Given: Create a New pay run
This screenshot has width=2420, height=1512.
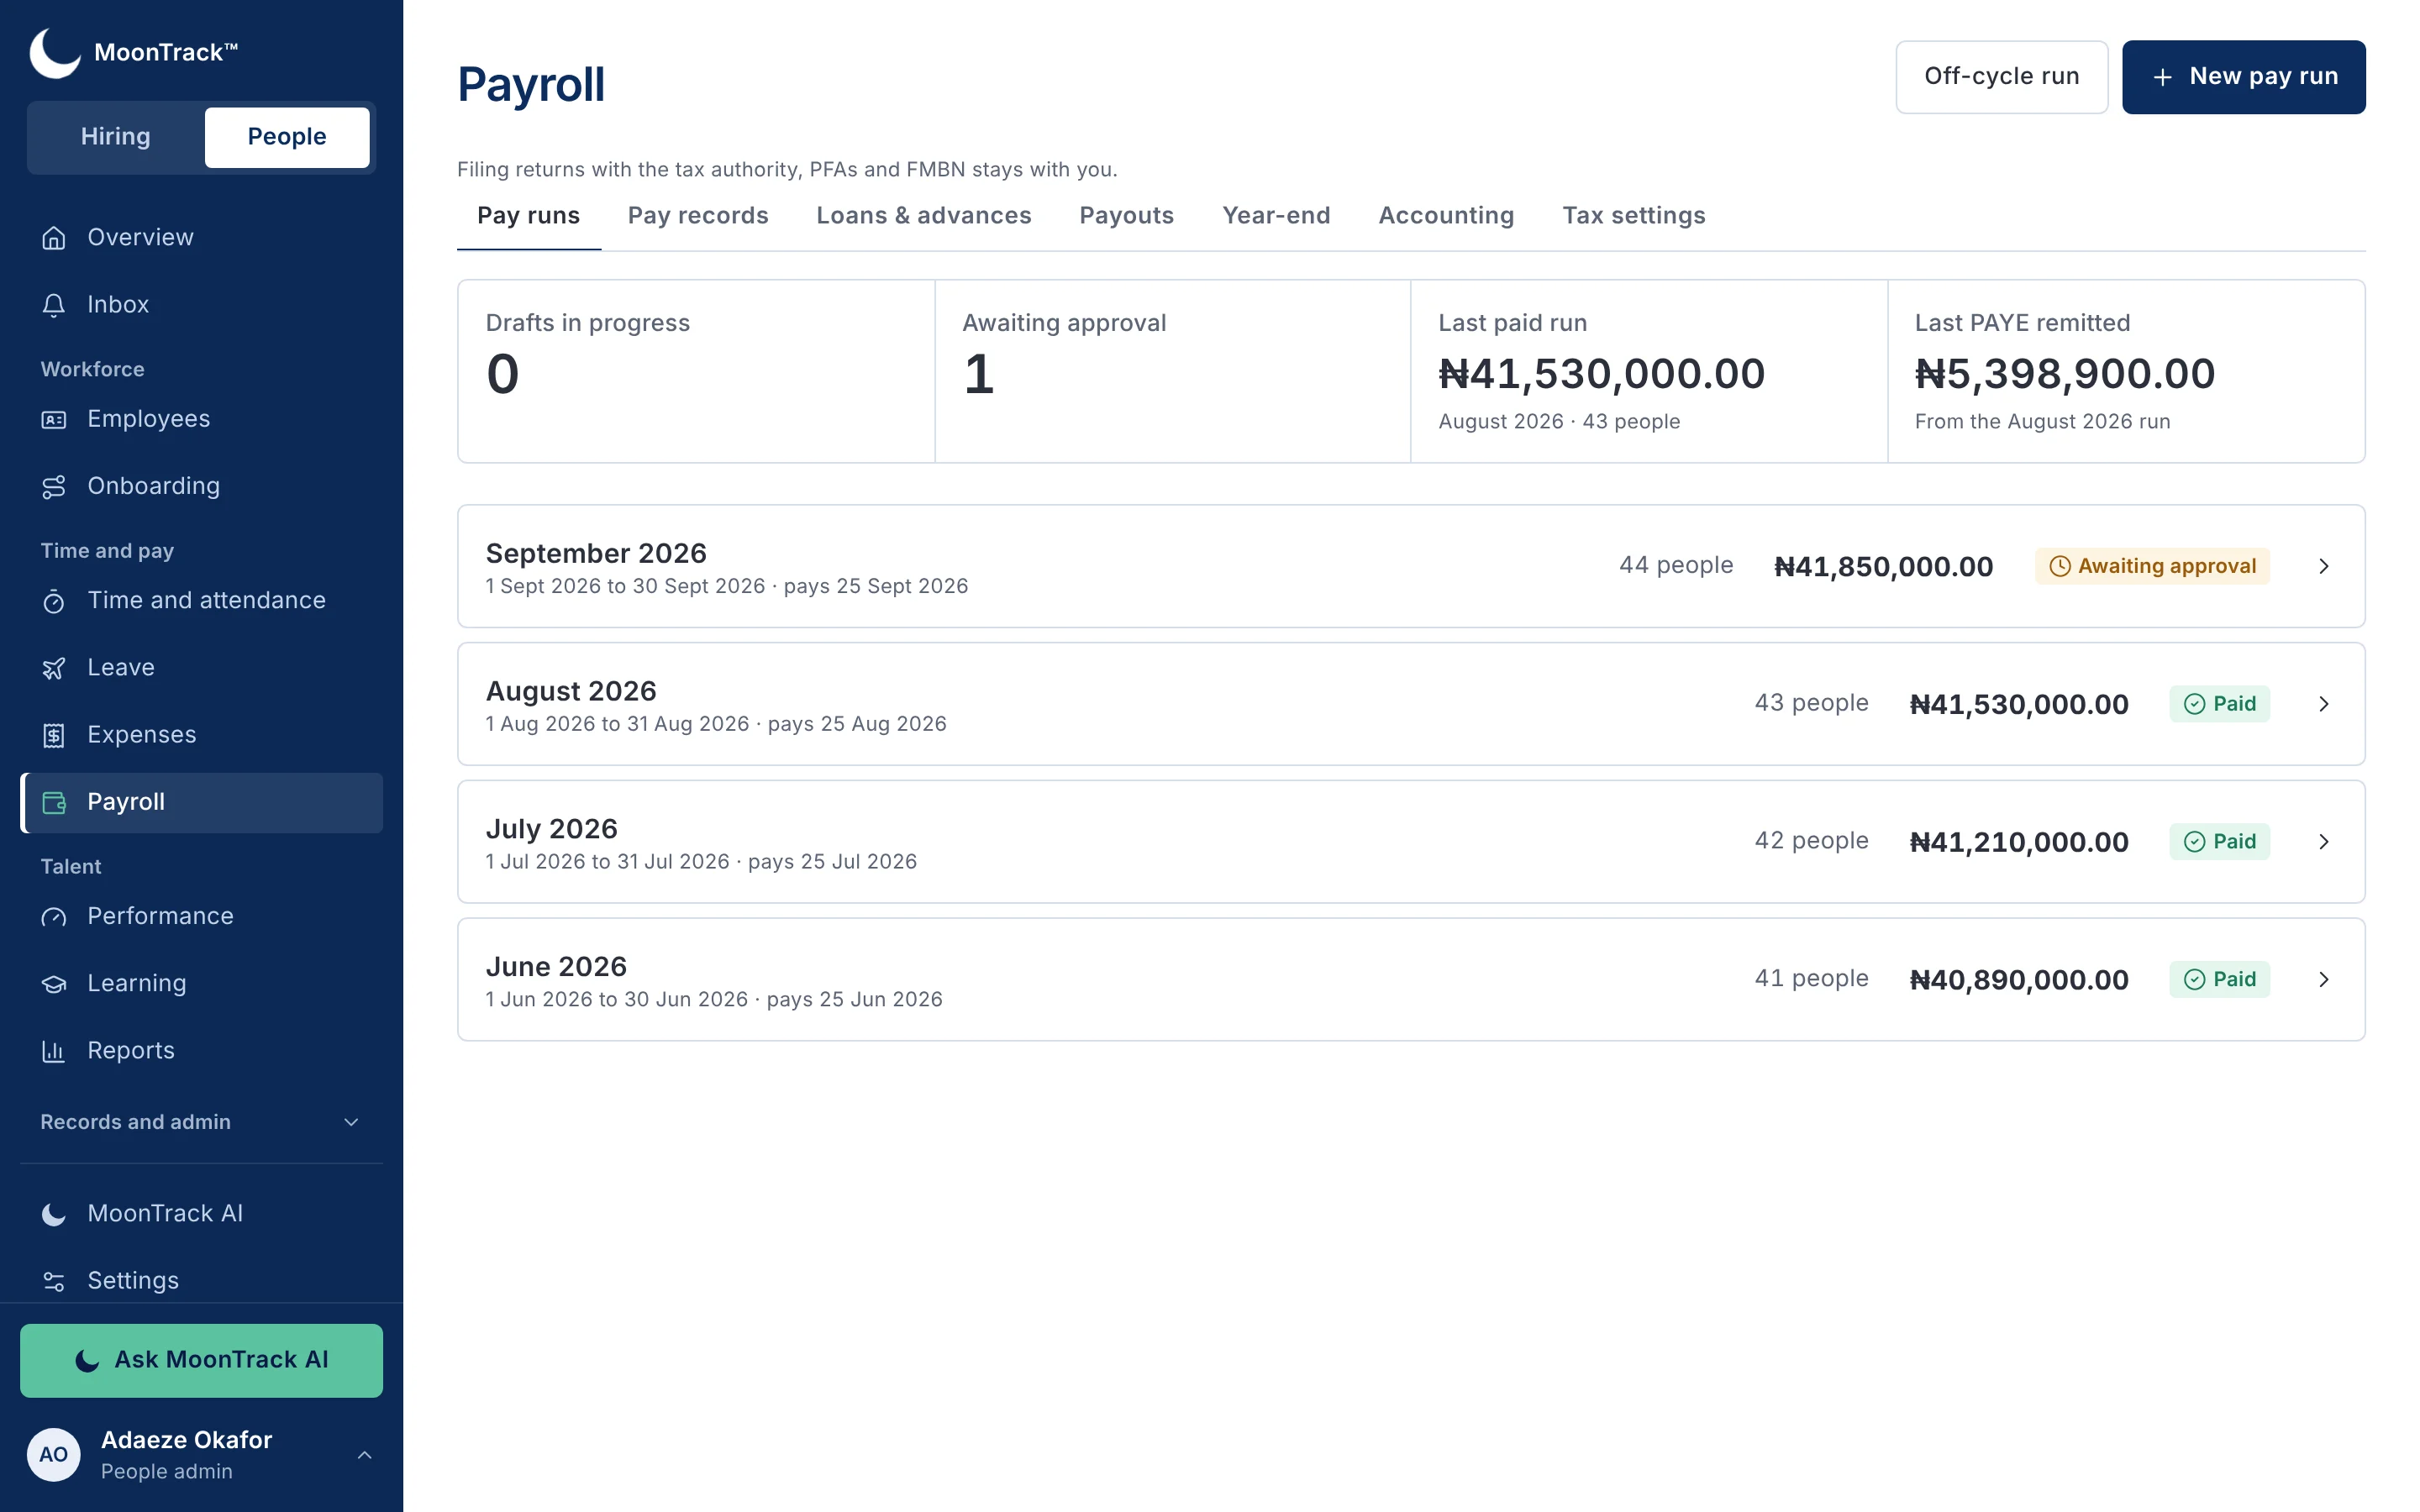Looking at the screenshot, I should pos(2244,77).
